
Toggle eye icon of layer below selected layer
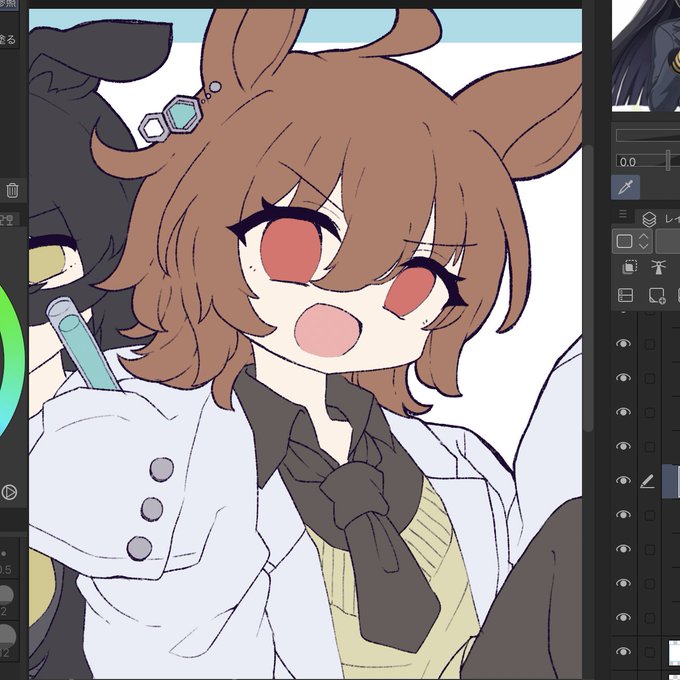click(x=623, y=515)
